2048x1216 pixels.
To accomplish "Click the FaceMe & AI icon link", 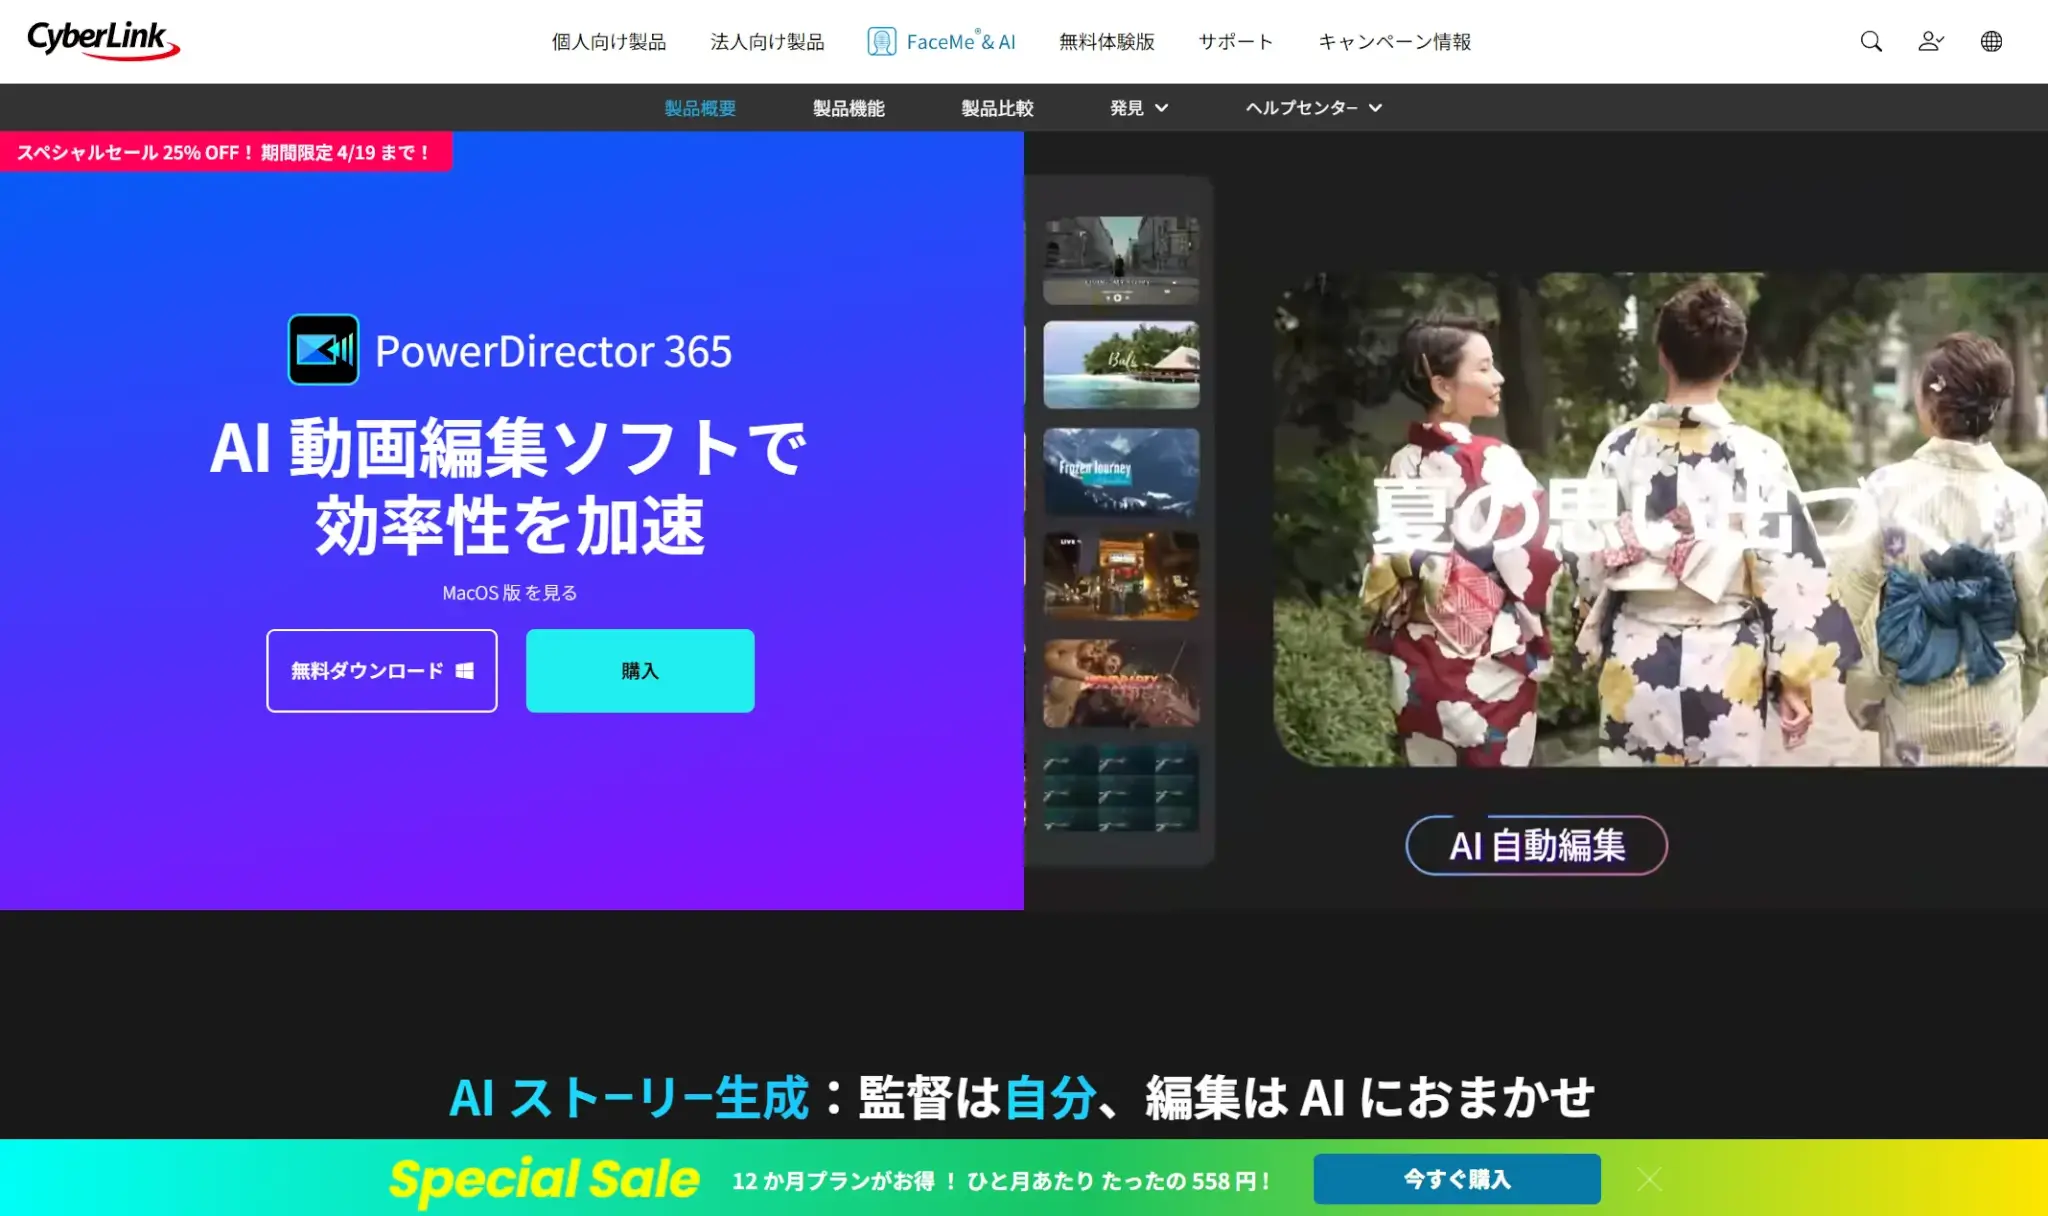I will coord(881,41).
